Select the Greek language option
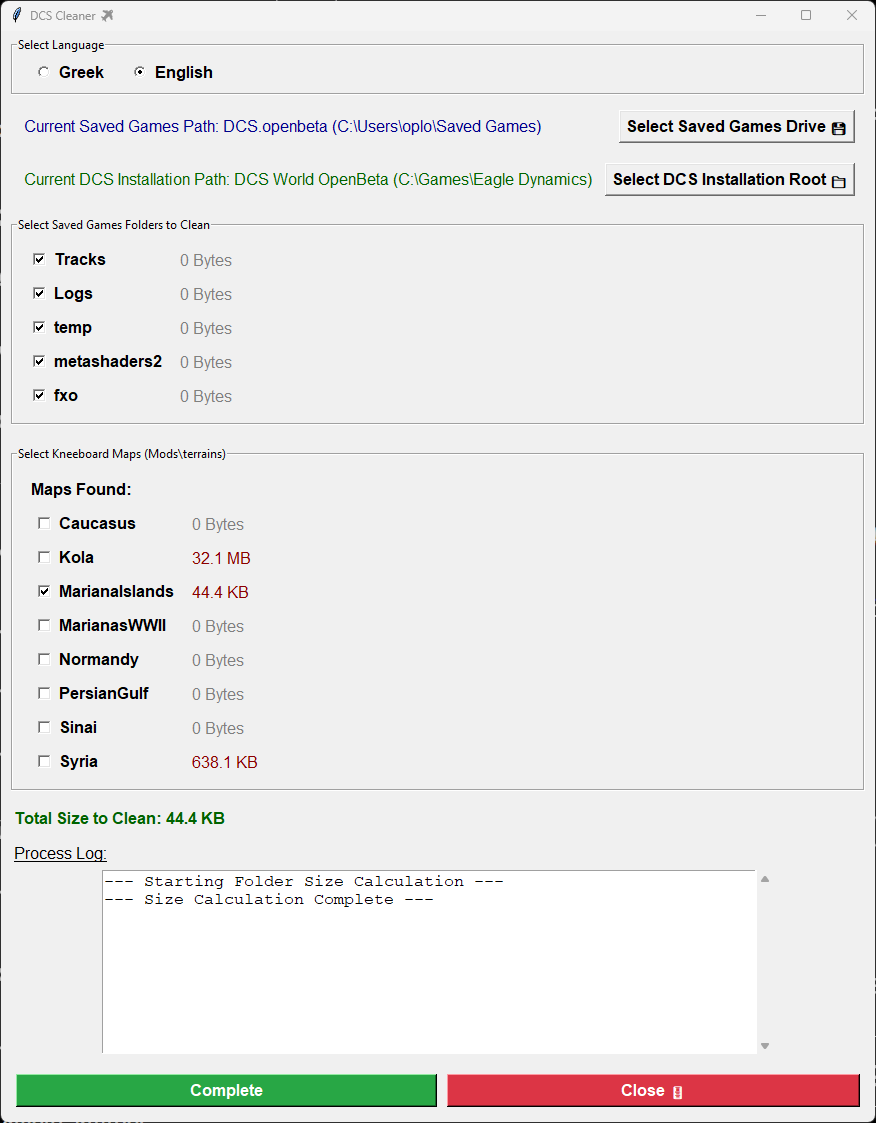 coord(43,72)
